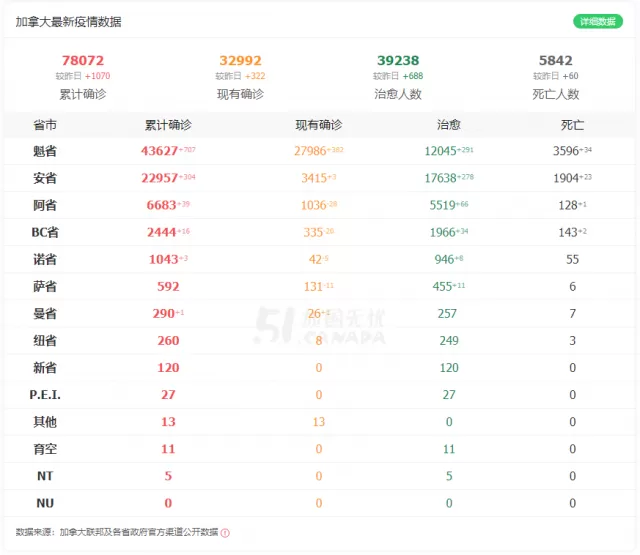This screenshot has height=555, width=640.
Task: Select the NT row label
Action: (x=45, y=476)
